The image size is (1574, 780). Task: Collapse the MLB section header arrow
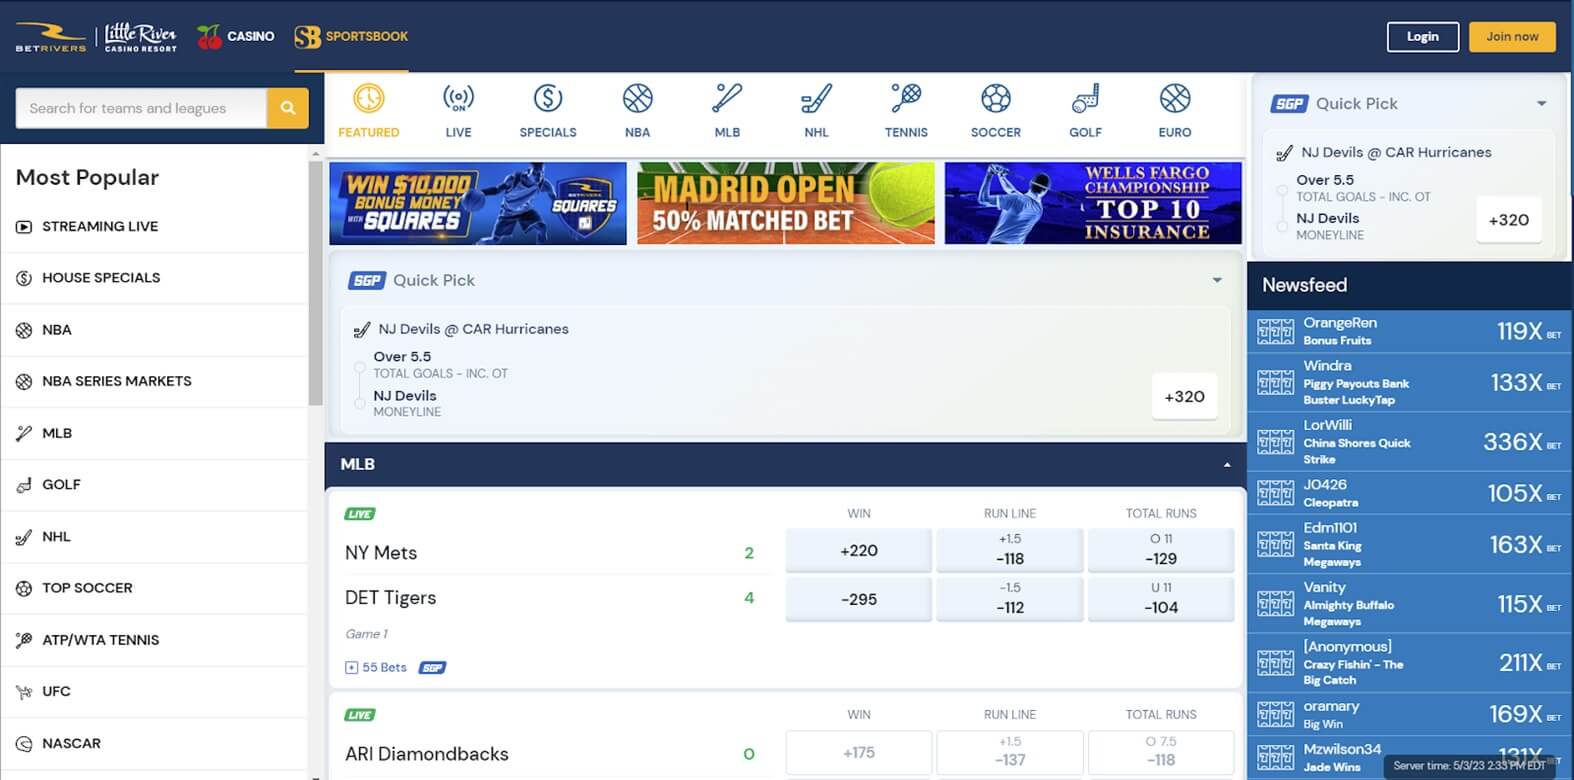click(x=1227, y=465)
